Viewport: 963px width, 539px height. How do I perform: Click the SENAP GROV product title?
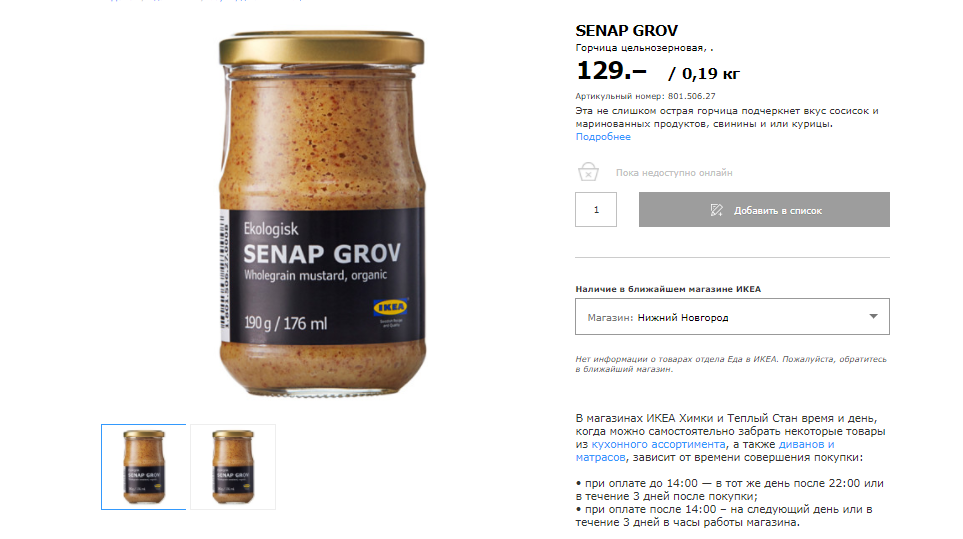pos(626,31)
